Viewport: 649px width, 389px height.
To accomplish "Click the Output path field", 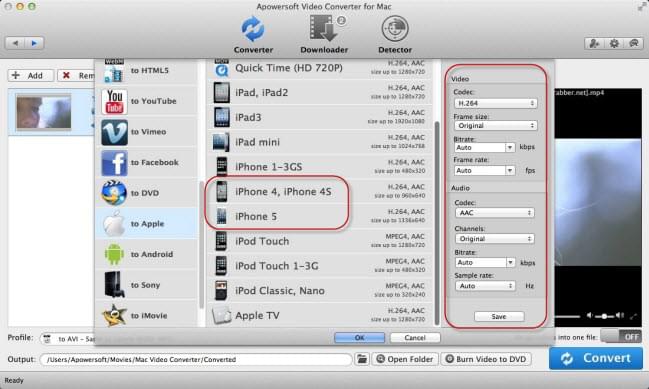I will point(196,359).
